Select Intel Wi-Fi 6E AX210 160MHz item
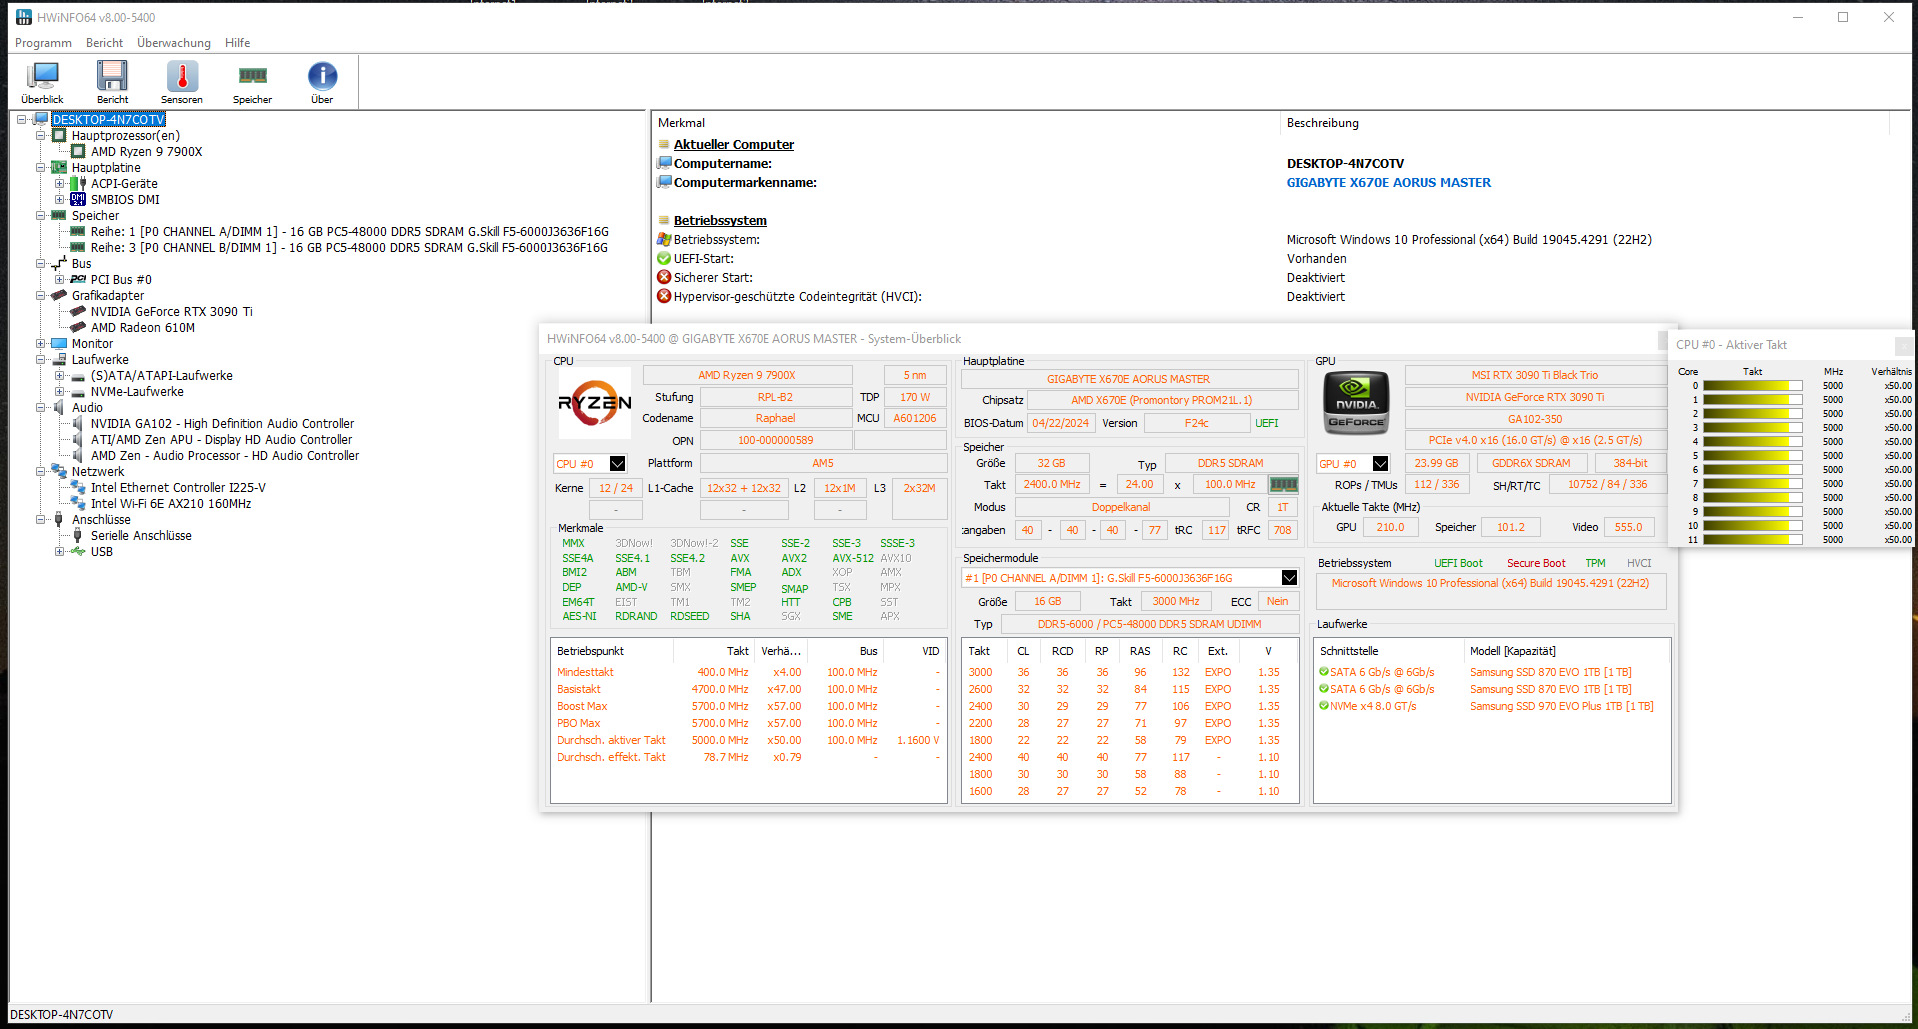 (171, 503)
